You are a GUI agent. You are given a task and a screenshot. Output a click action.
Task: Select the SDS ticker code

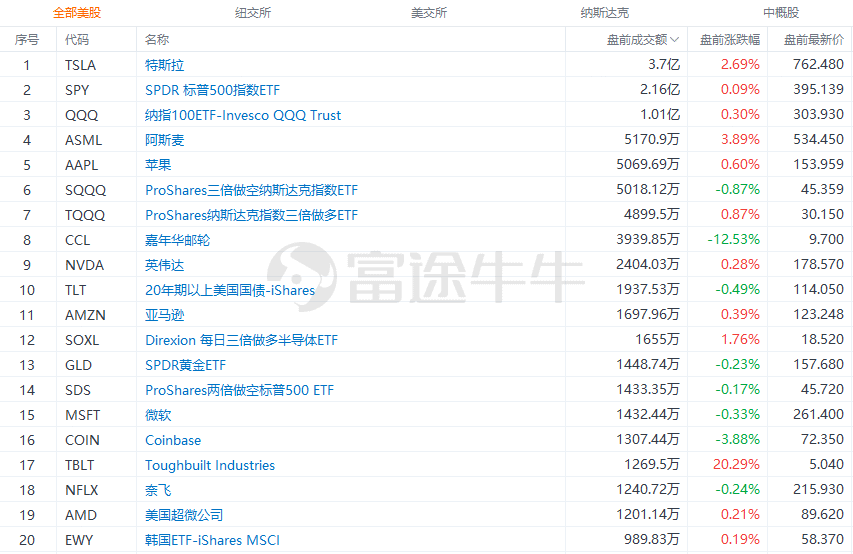(x=78, y=390)
